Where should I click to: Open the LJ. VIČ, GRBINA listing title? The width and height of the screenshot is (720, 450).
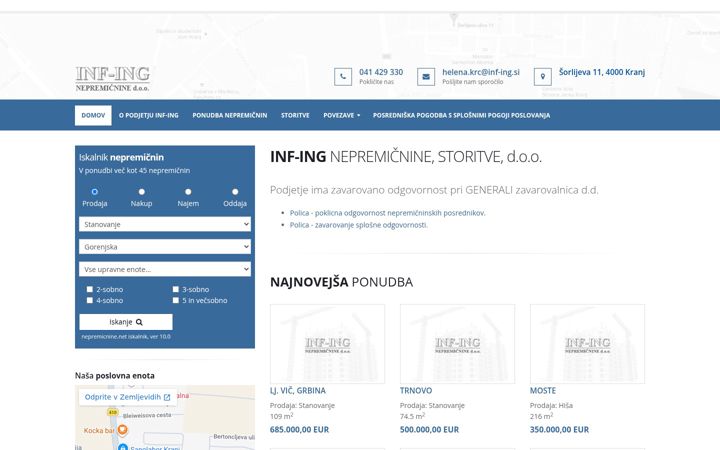click(x=298, y=391)
